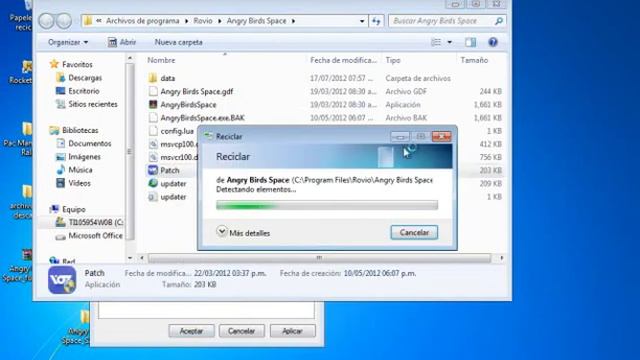Select the data folder icon
Screen dimensions: 640x360
pyautogui.click(x=153, y=78)
